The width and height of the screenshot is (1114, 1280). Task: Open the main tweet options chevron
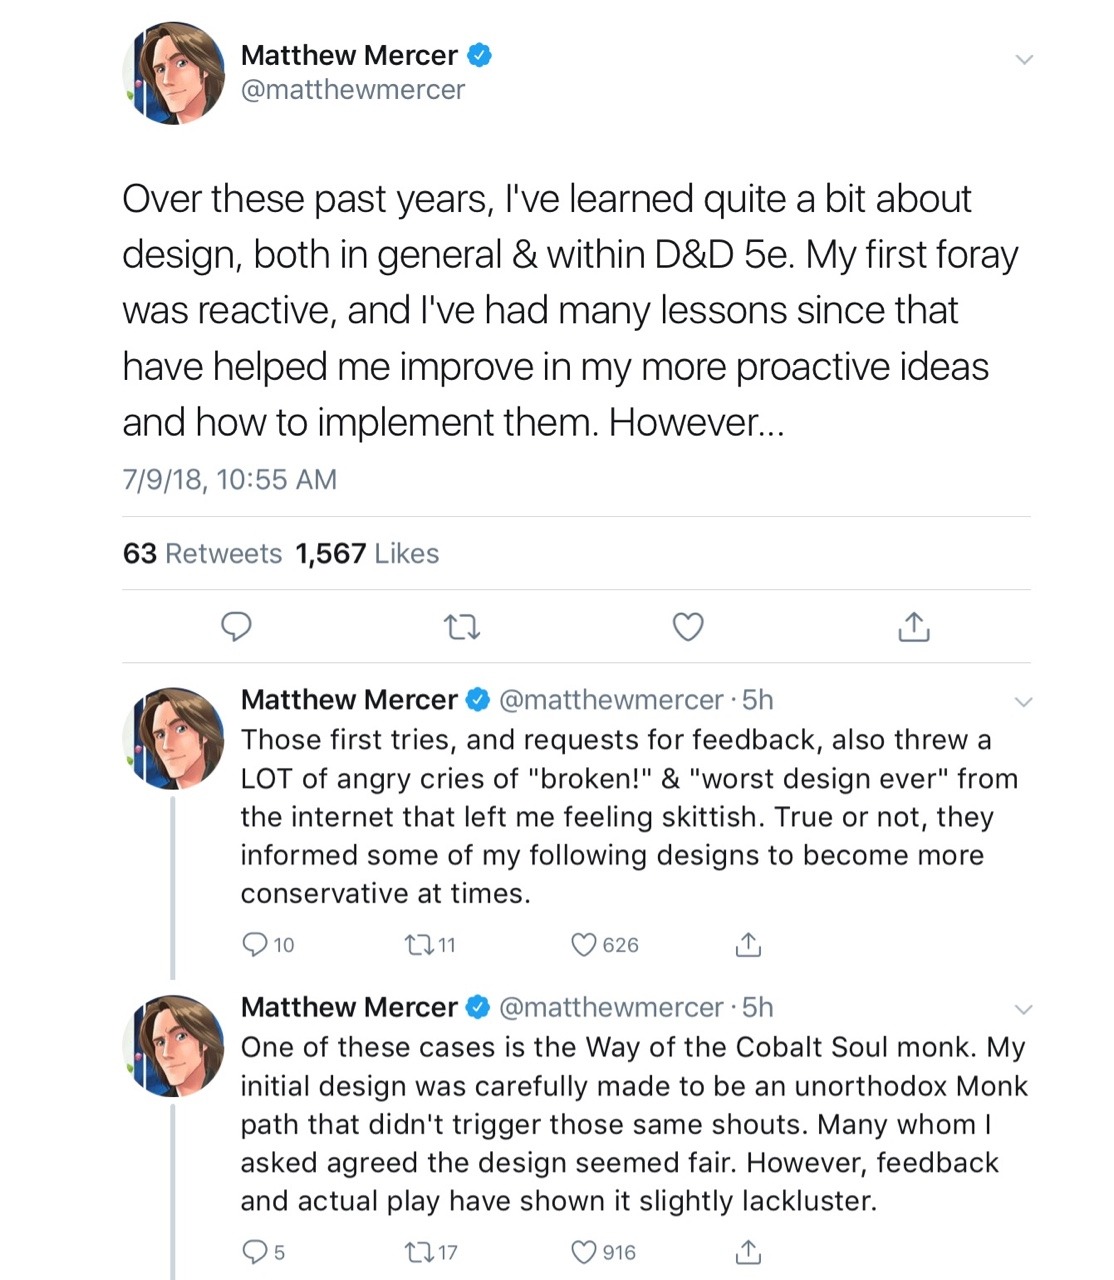(1023, 60)
